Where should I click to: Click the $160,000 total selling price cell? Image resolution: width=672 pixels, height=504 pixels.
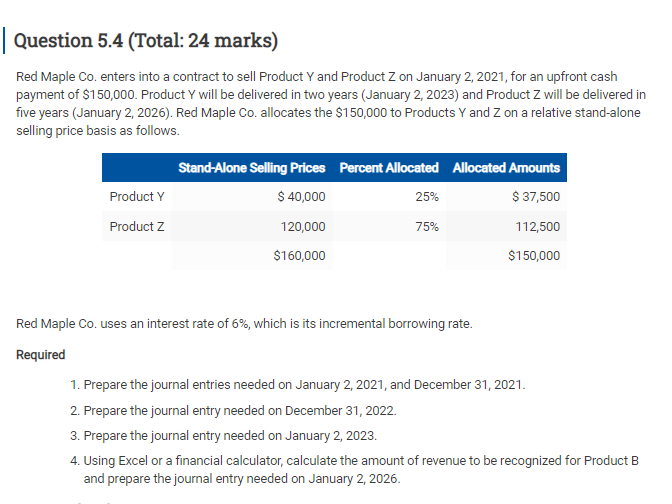point(299,256)
